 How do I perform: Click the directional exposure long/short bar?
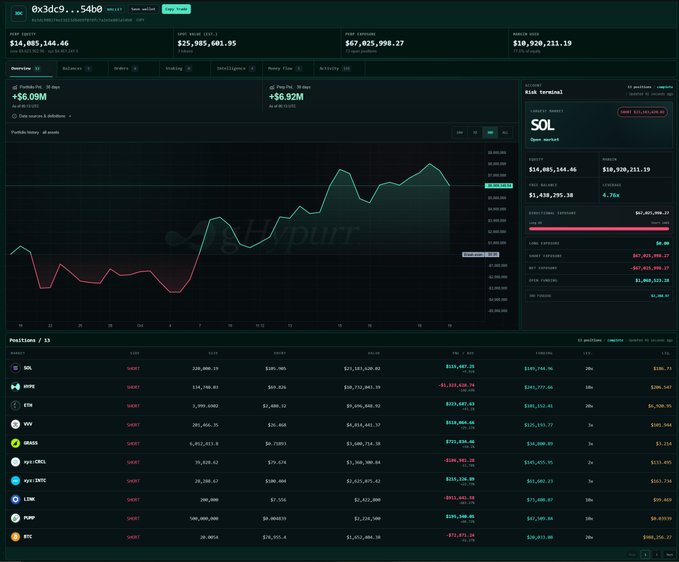[599, 229]
